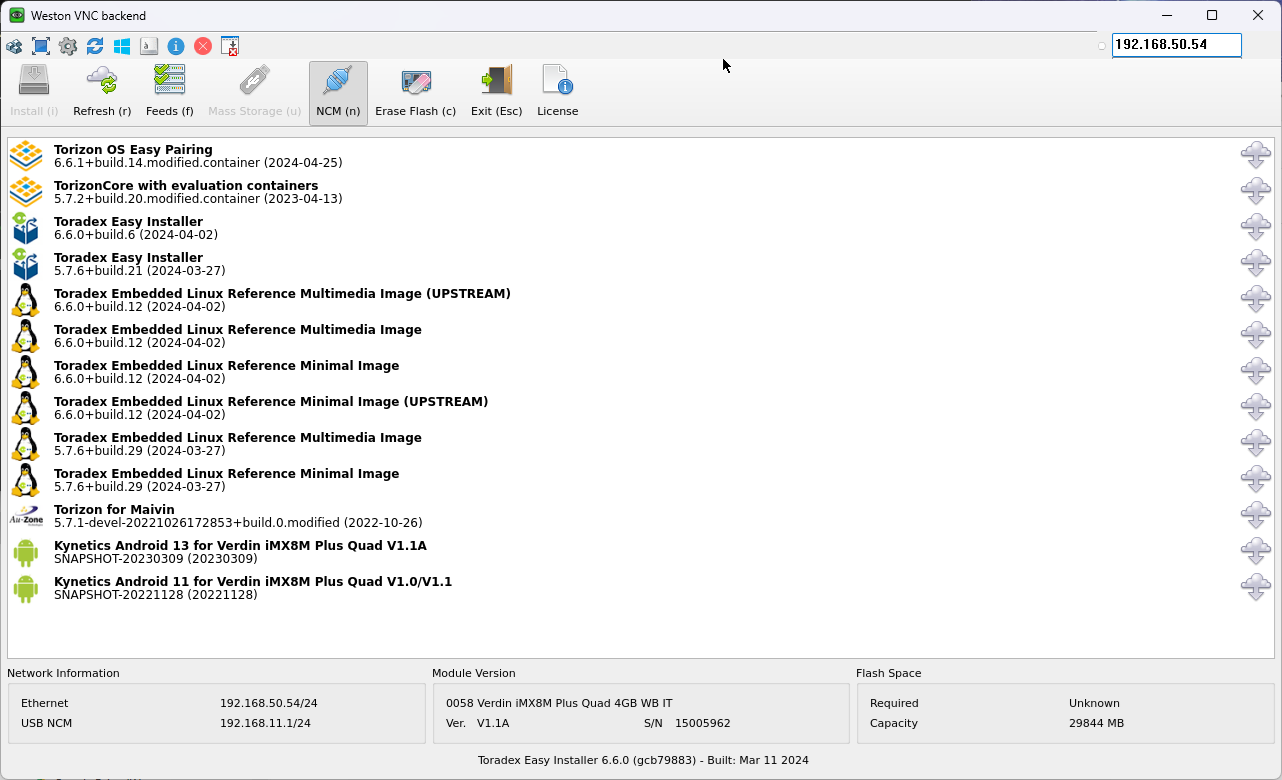Maximize the Weston VNC backend window
The height and width of the screenshot is (780, 1282).
pos(1212,15)
